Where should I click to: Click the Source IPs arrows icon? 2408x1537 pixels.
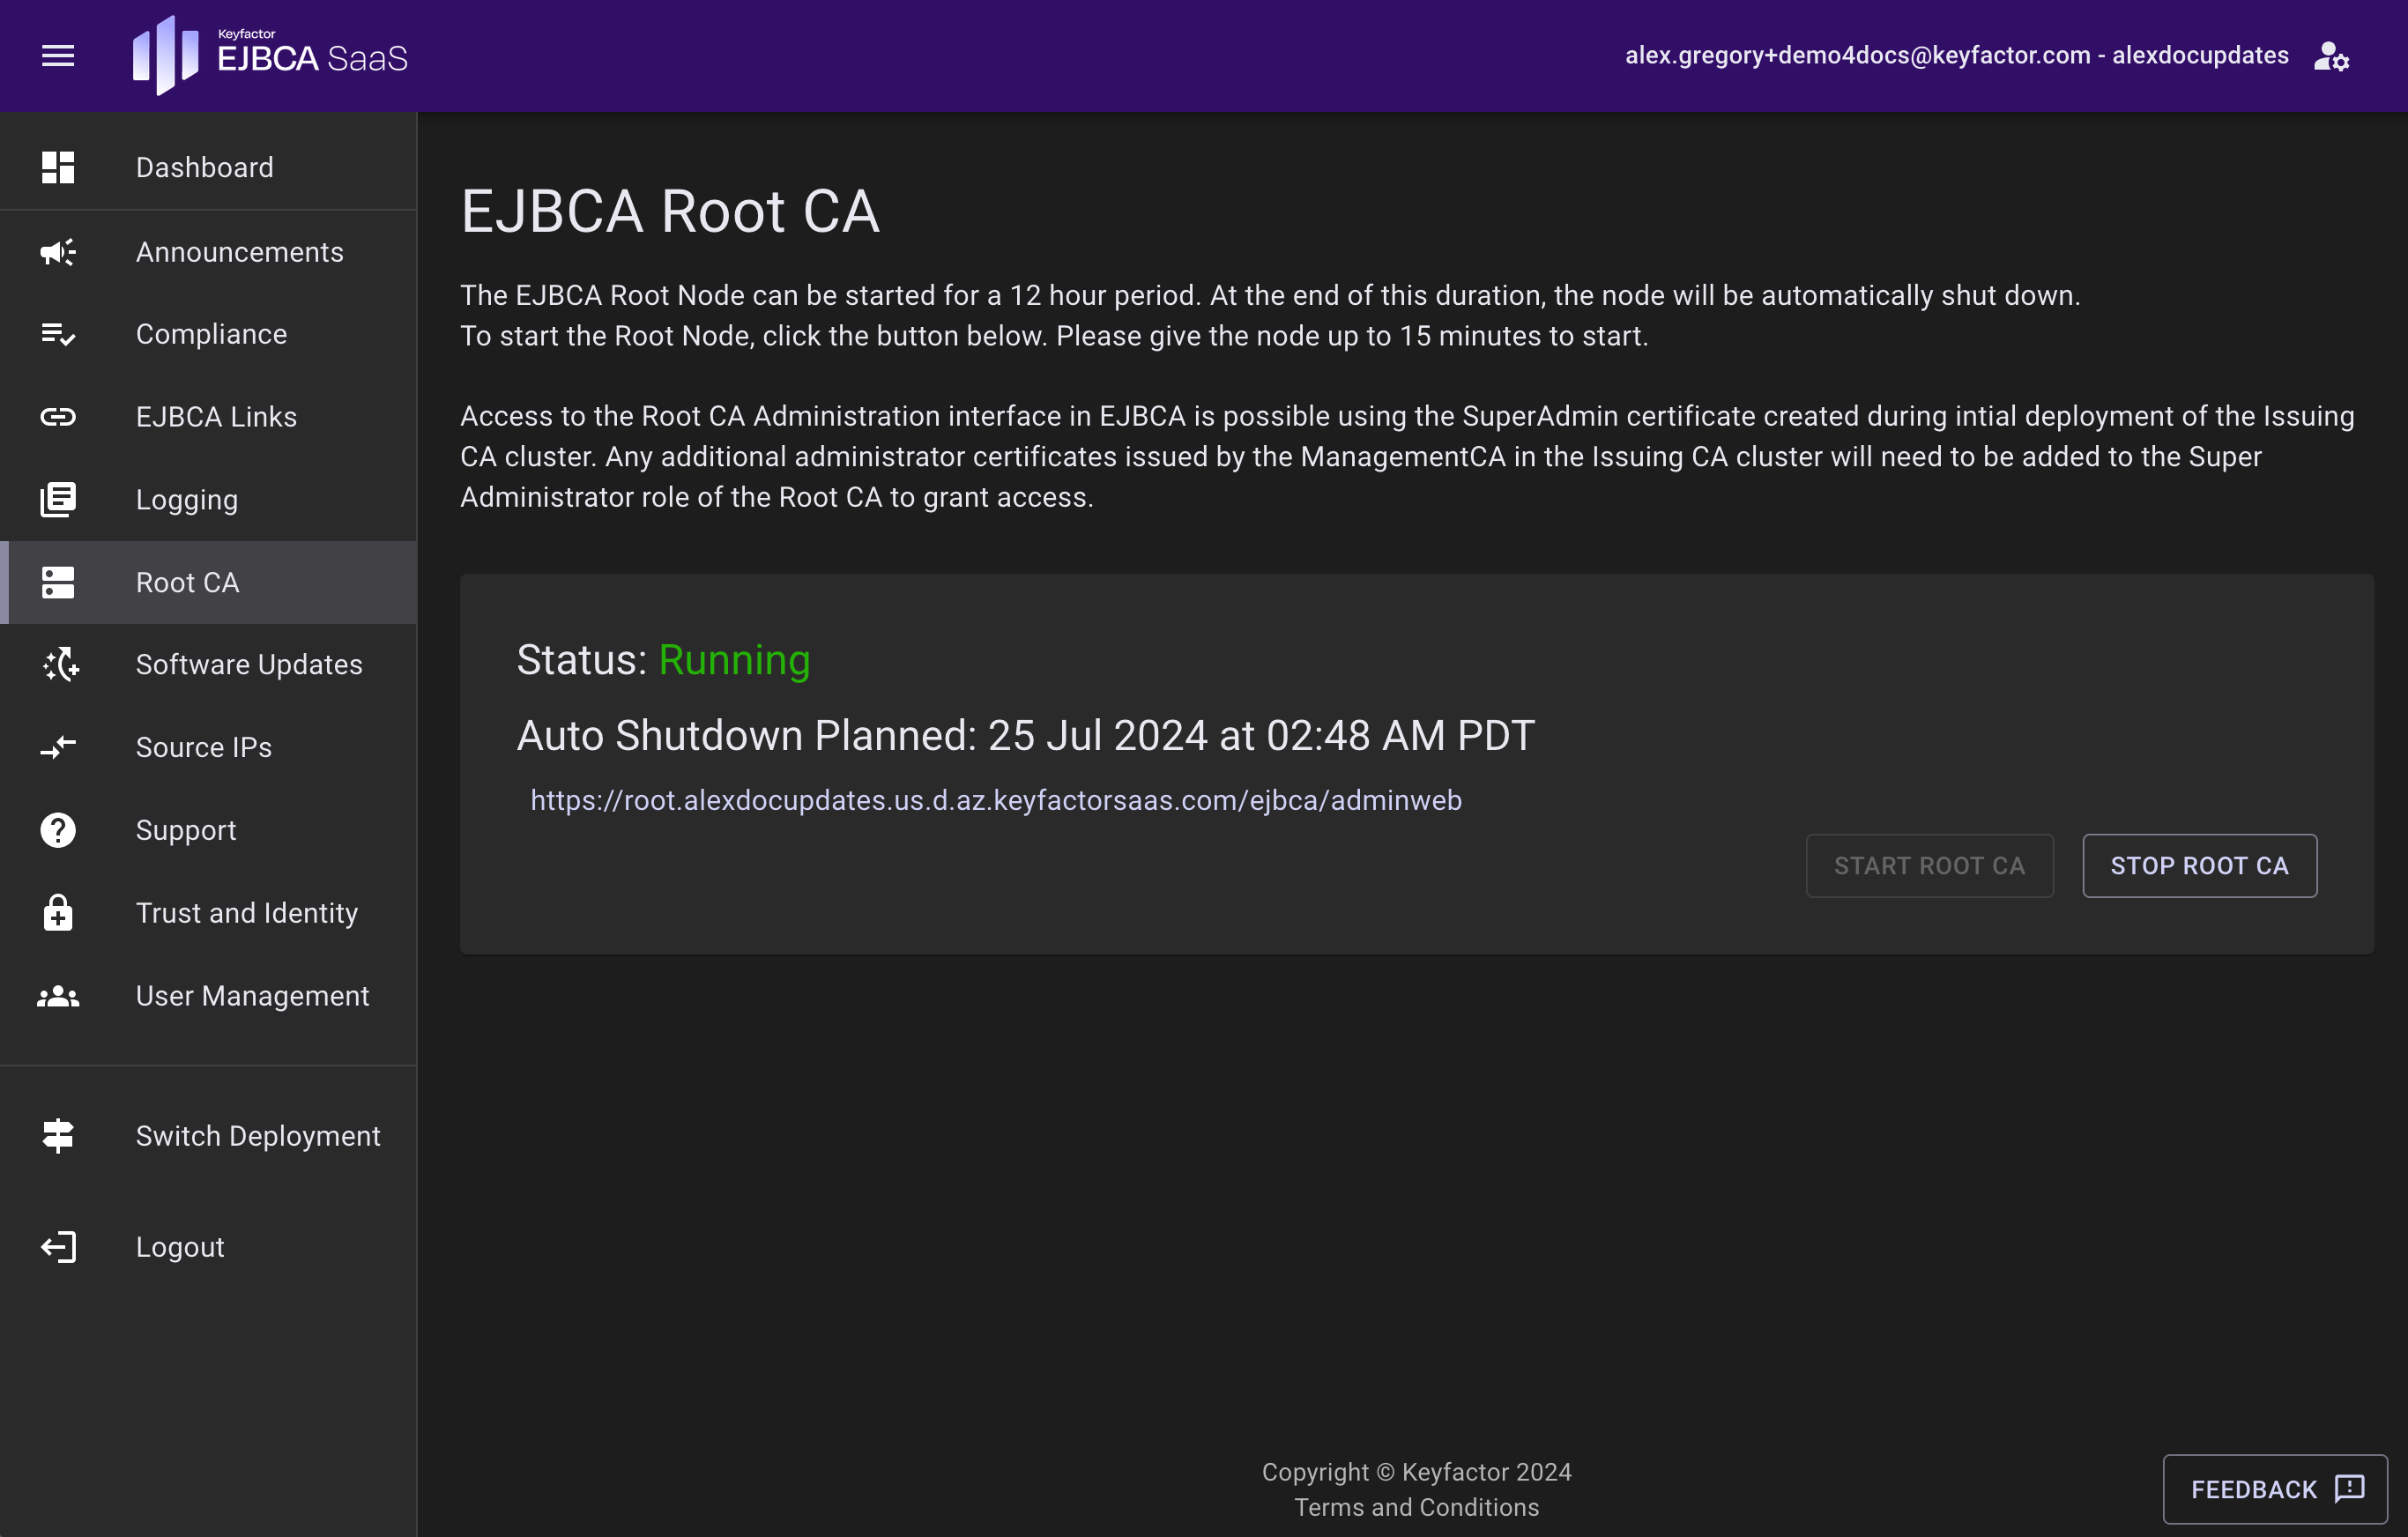(x=58, y=747)
